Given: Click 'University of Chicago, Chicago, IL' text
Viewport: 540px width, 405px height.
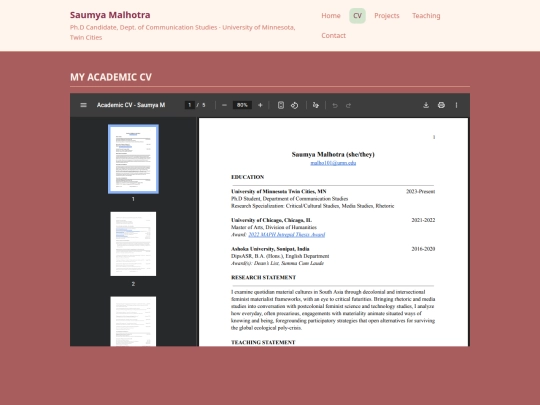Looking at the screenshot, I should click(x=271, y=220).
